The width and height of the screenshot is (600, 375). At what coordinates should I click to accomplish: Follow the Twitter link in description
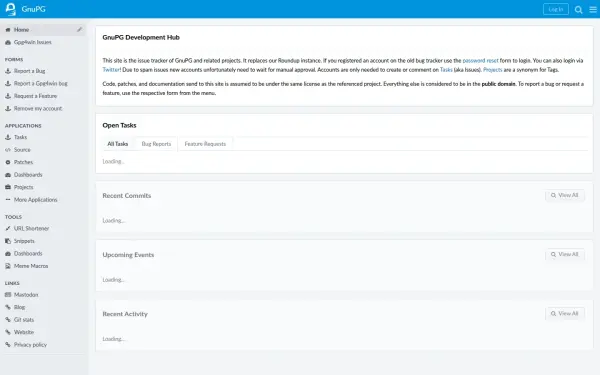coord(111,70)
